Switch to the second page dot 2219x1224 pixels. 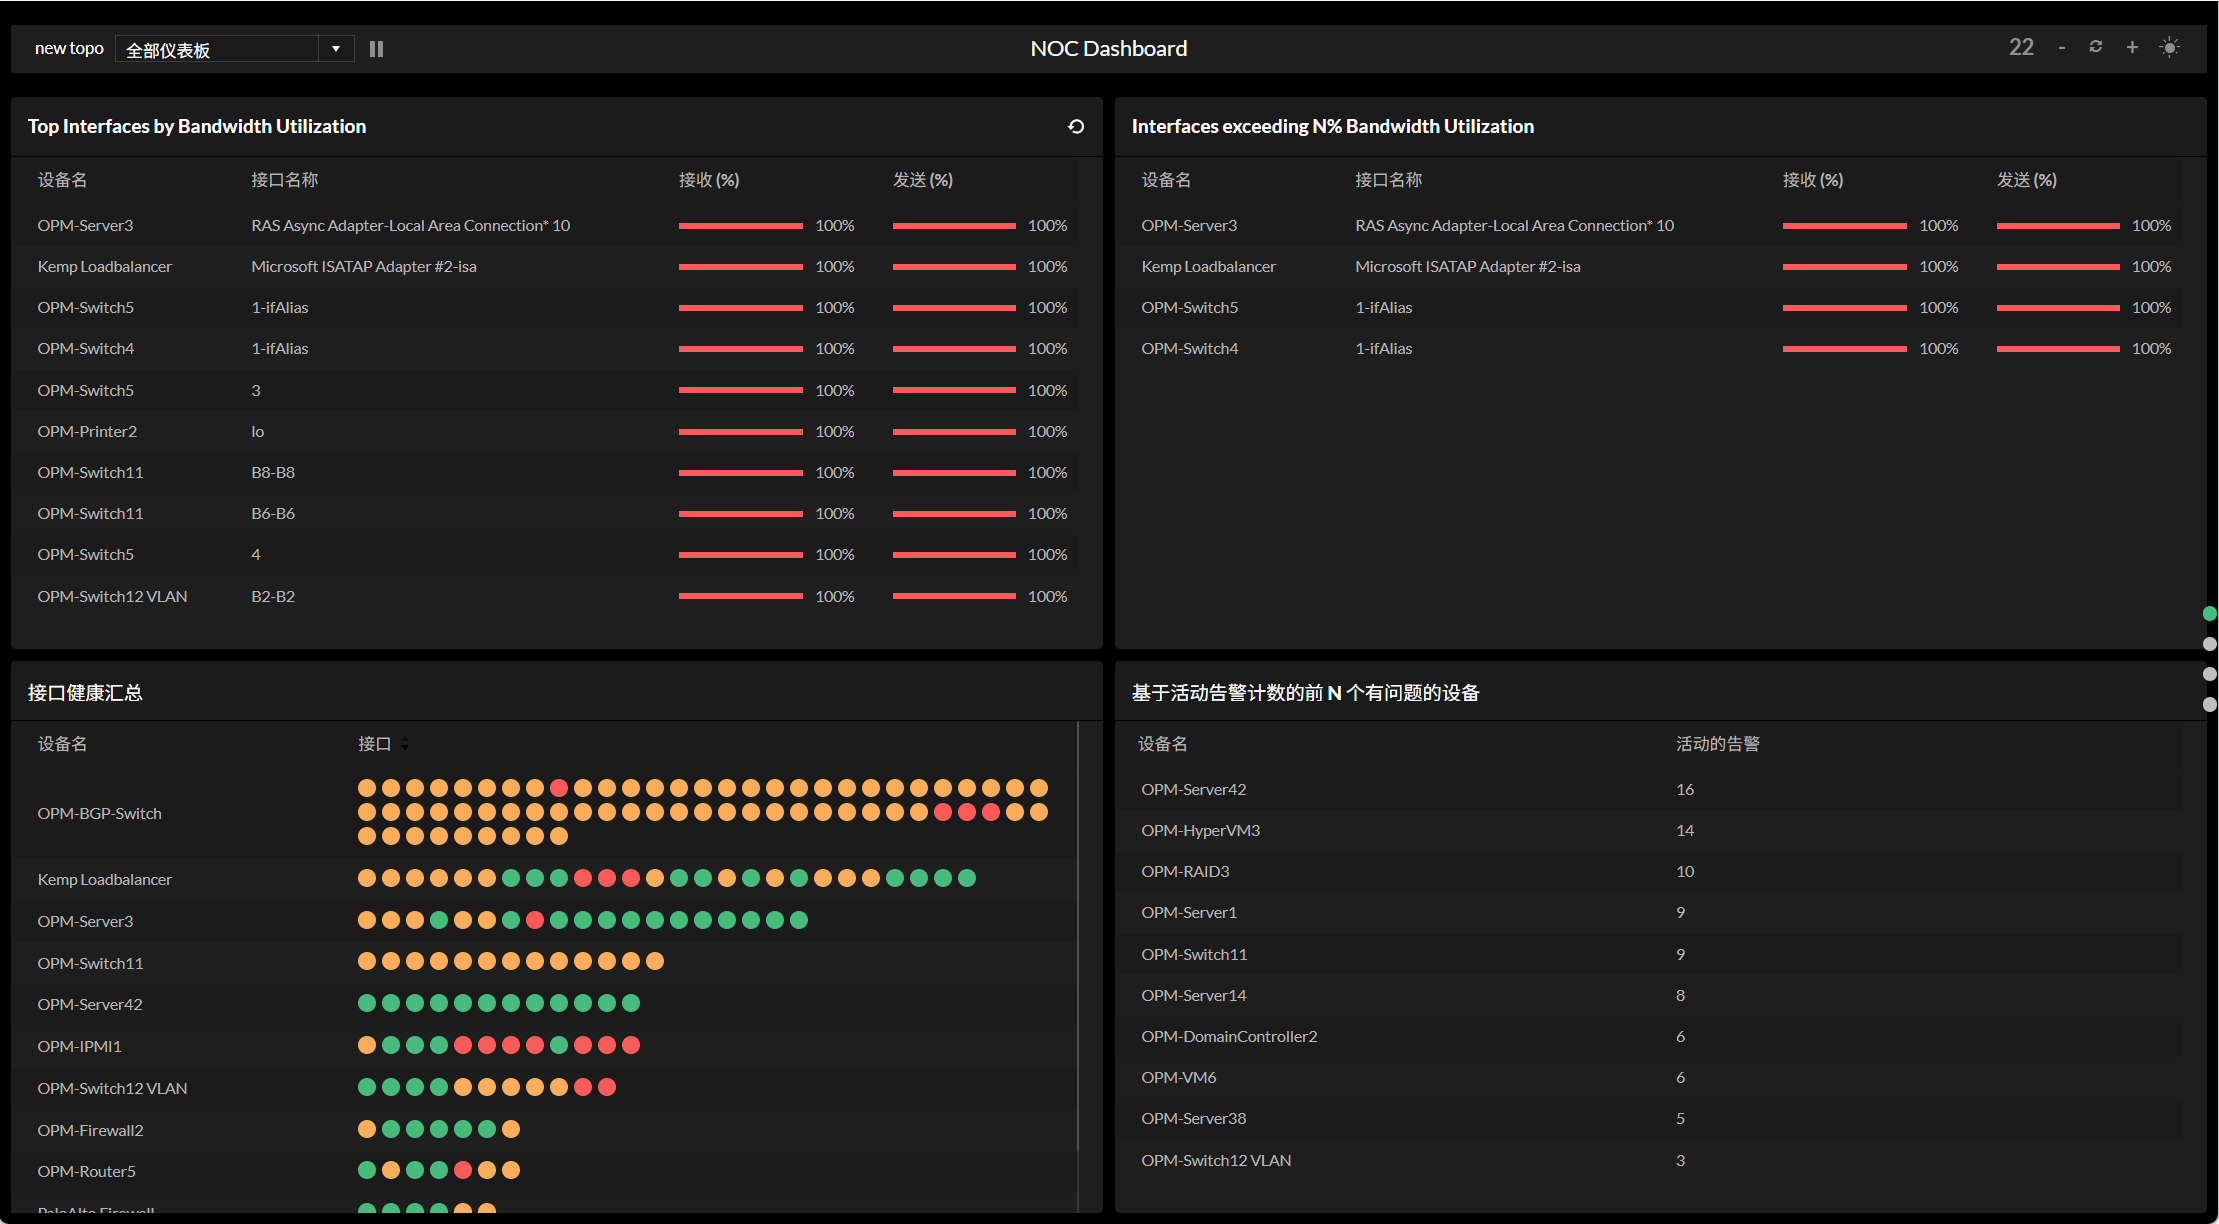tap(2210, 644)
